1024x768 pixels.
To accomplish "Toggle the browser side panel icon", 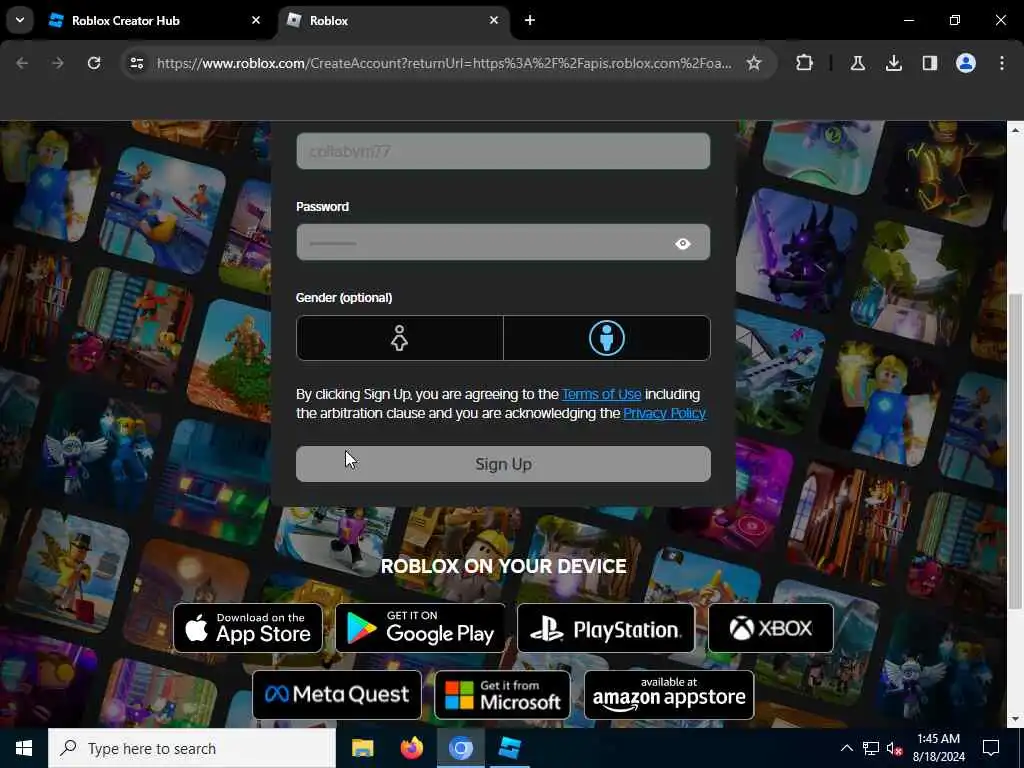I will pos(930,63).
